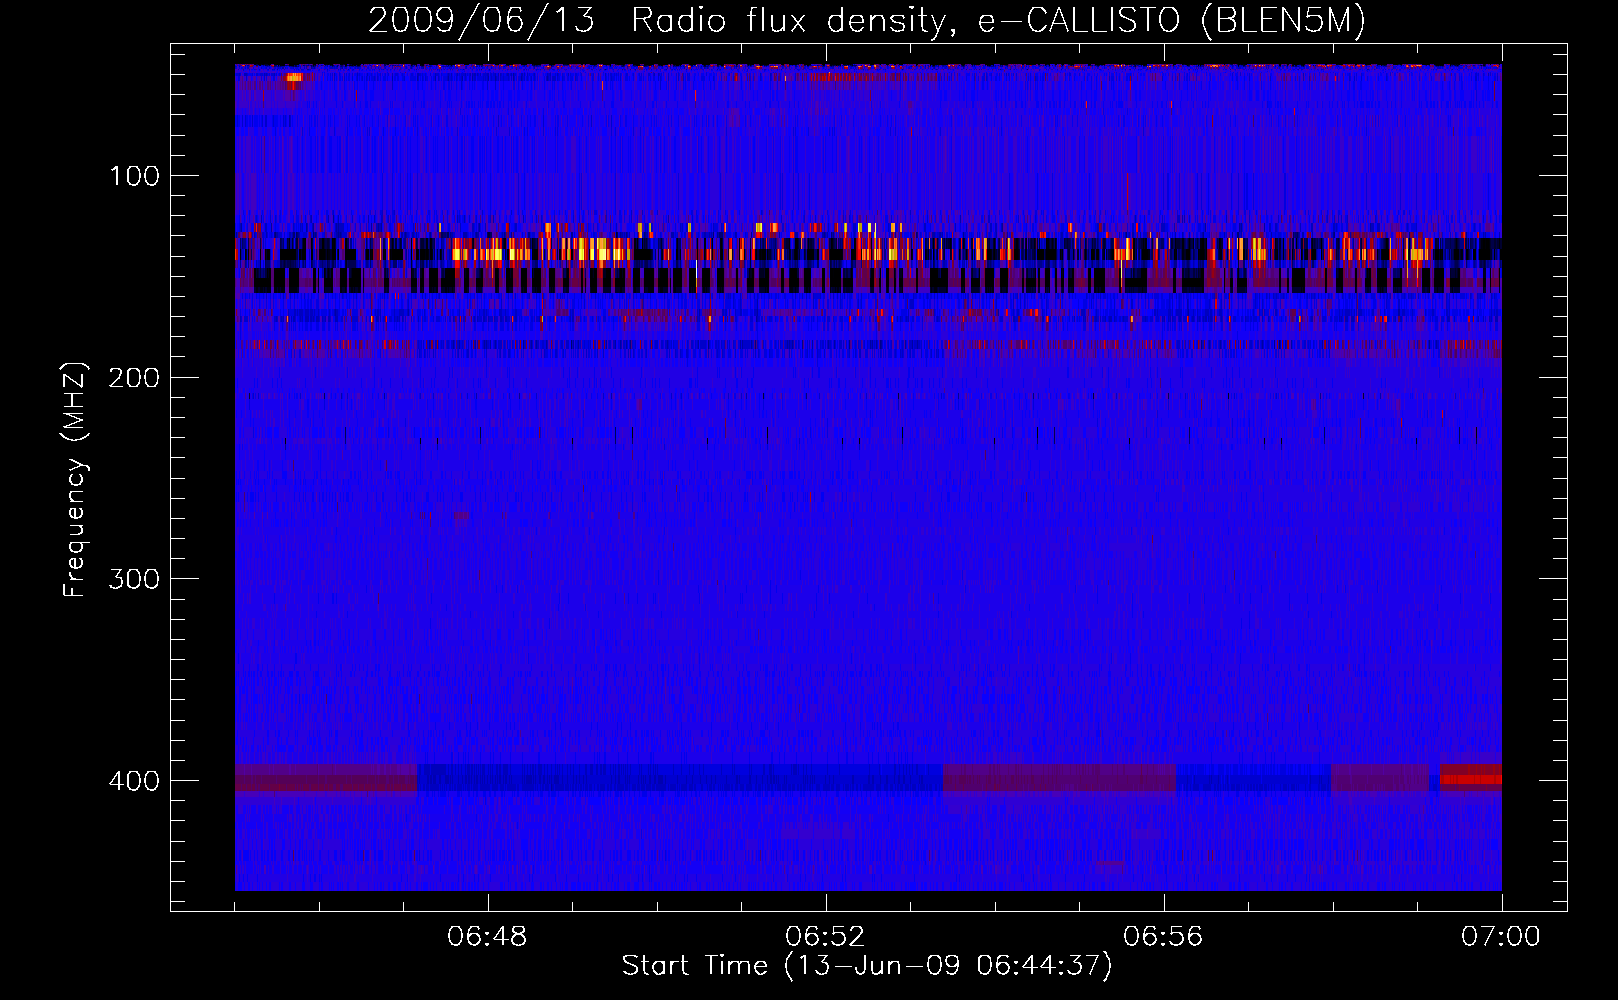Image resolution: width=1618 pixels, height=1000 pixels.
Task: Click the '200' frequency axis label
Action: [x=134, y=378]
